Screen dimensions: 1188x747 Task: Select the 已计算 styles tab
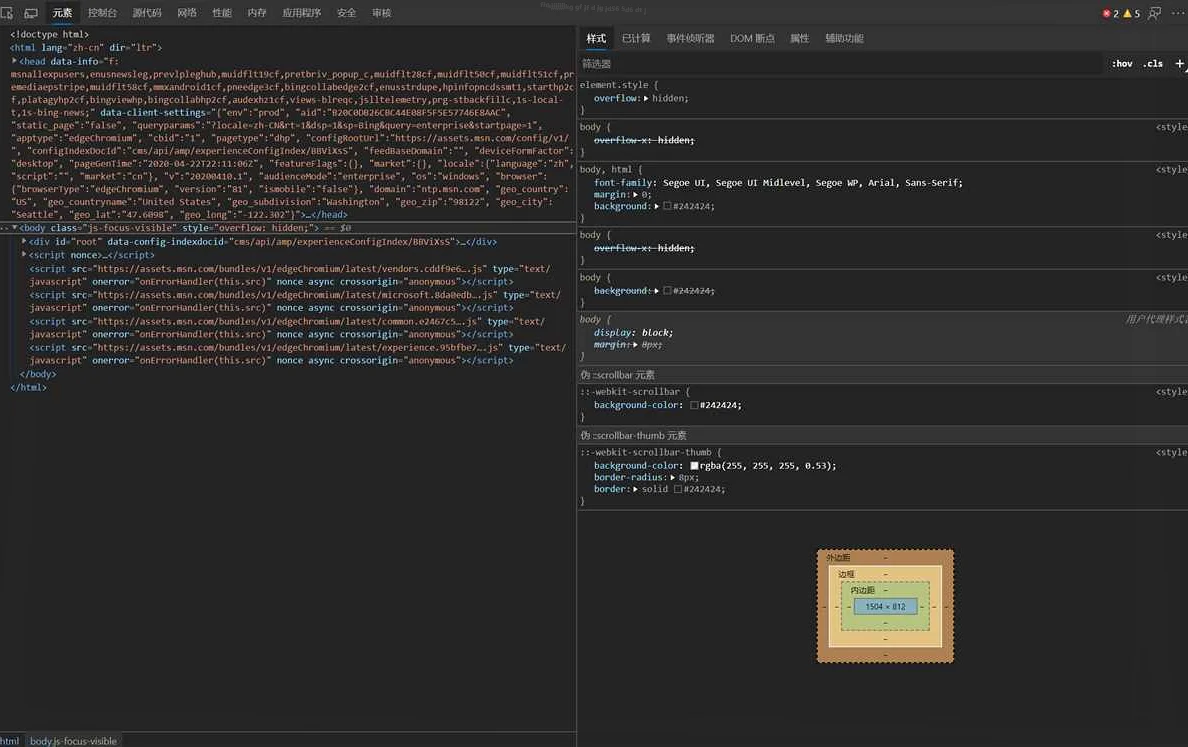(636, 38)
